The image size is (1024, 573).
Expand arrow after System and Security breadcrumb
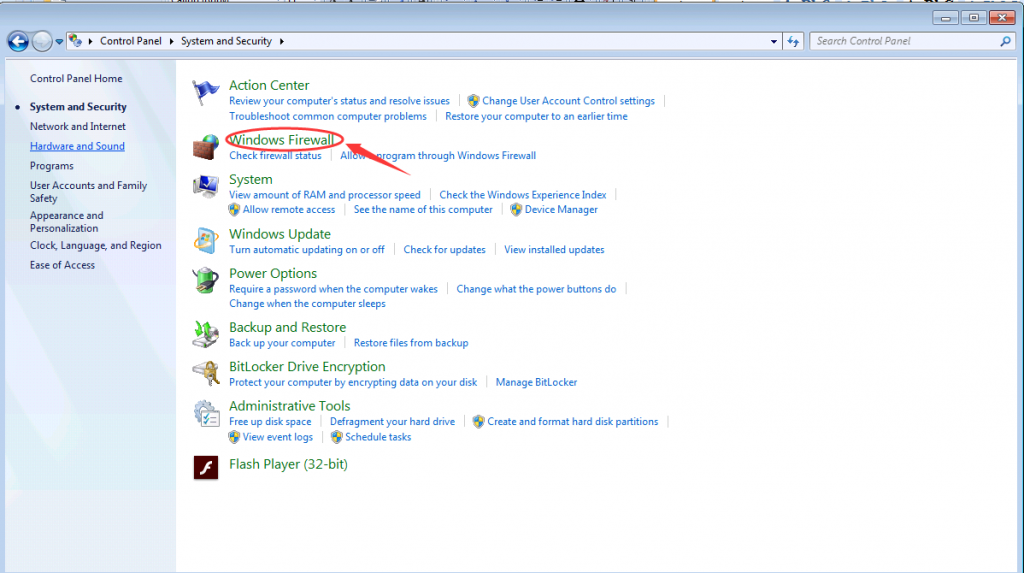click(x=282, y=41)
